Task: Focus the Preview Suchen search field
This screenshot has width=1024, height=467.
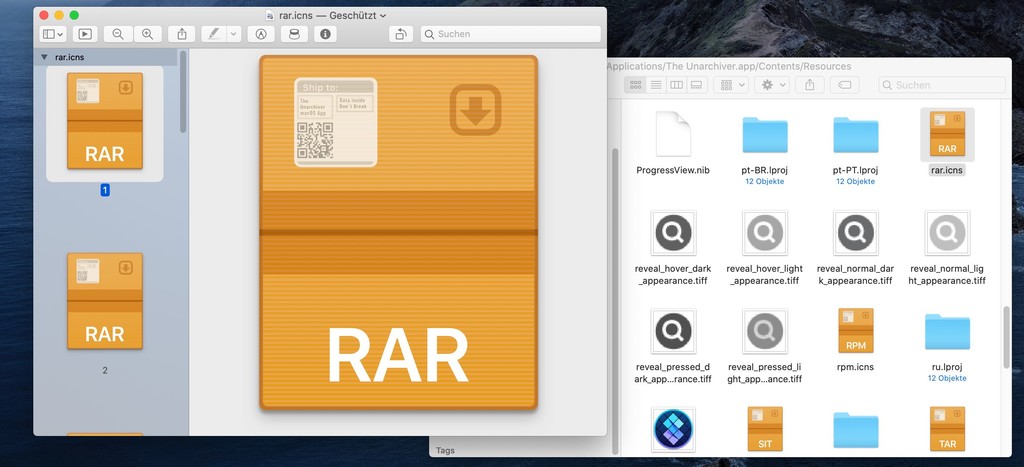Action: [x=511, y=34]
